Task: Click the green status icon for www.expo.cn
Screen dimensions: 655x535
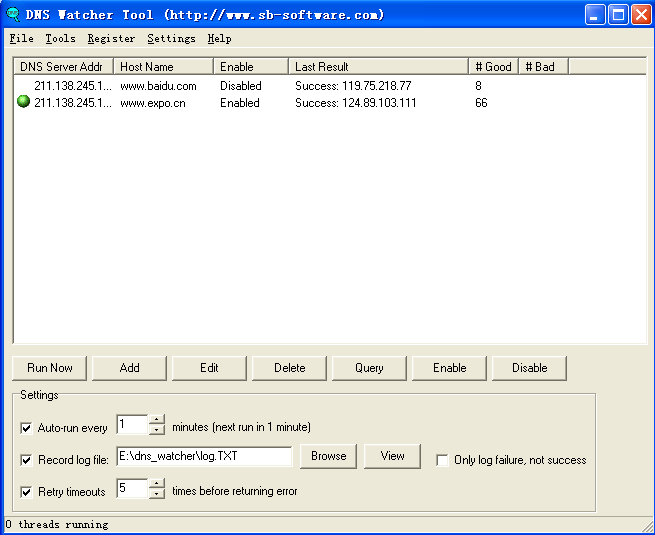Action: coord(24,102)
